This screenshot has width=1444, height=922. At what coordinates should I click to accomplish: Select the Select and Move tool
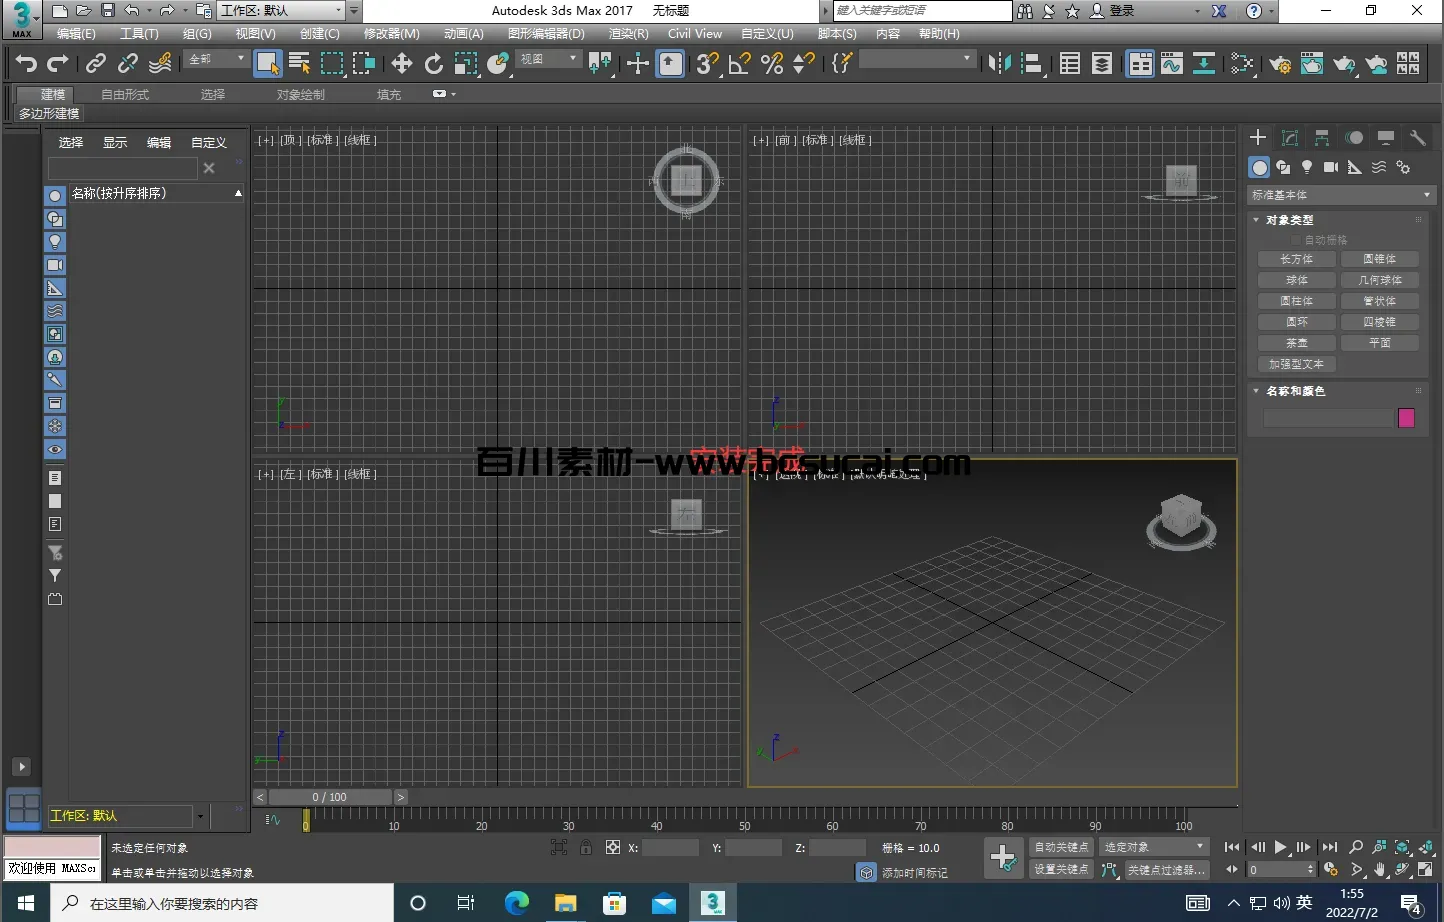click(x=401, y=64)
